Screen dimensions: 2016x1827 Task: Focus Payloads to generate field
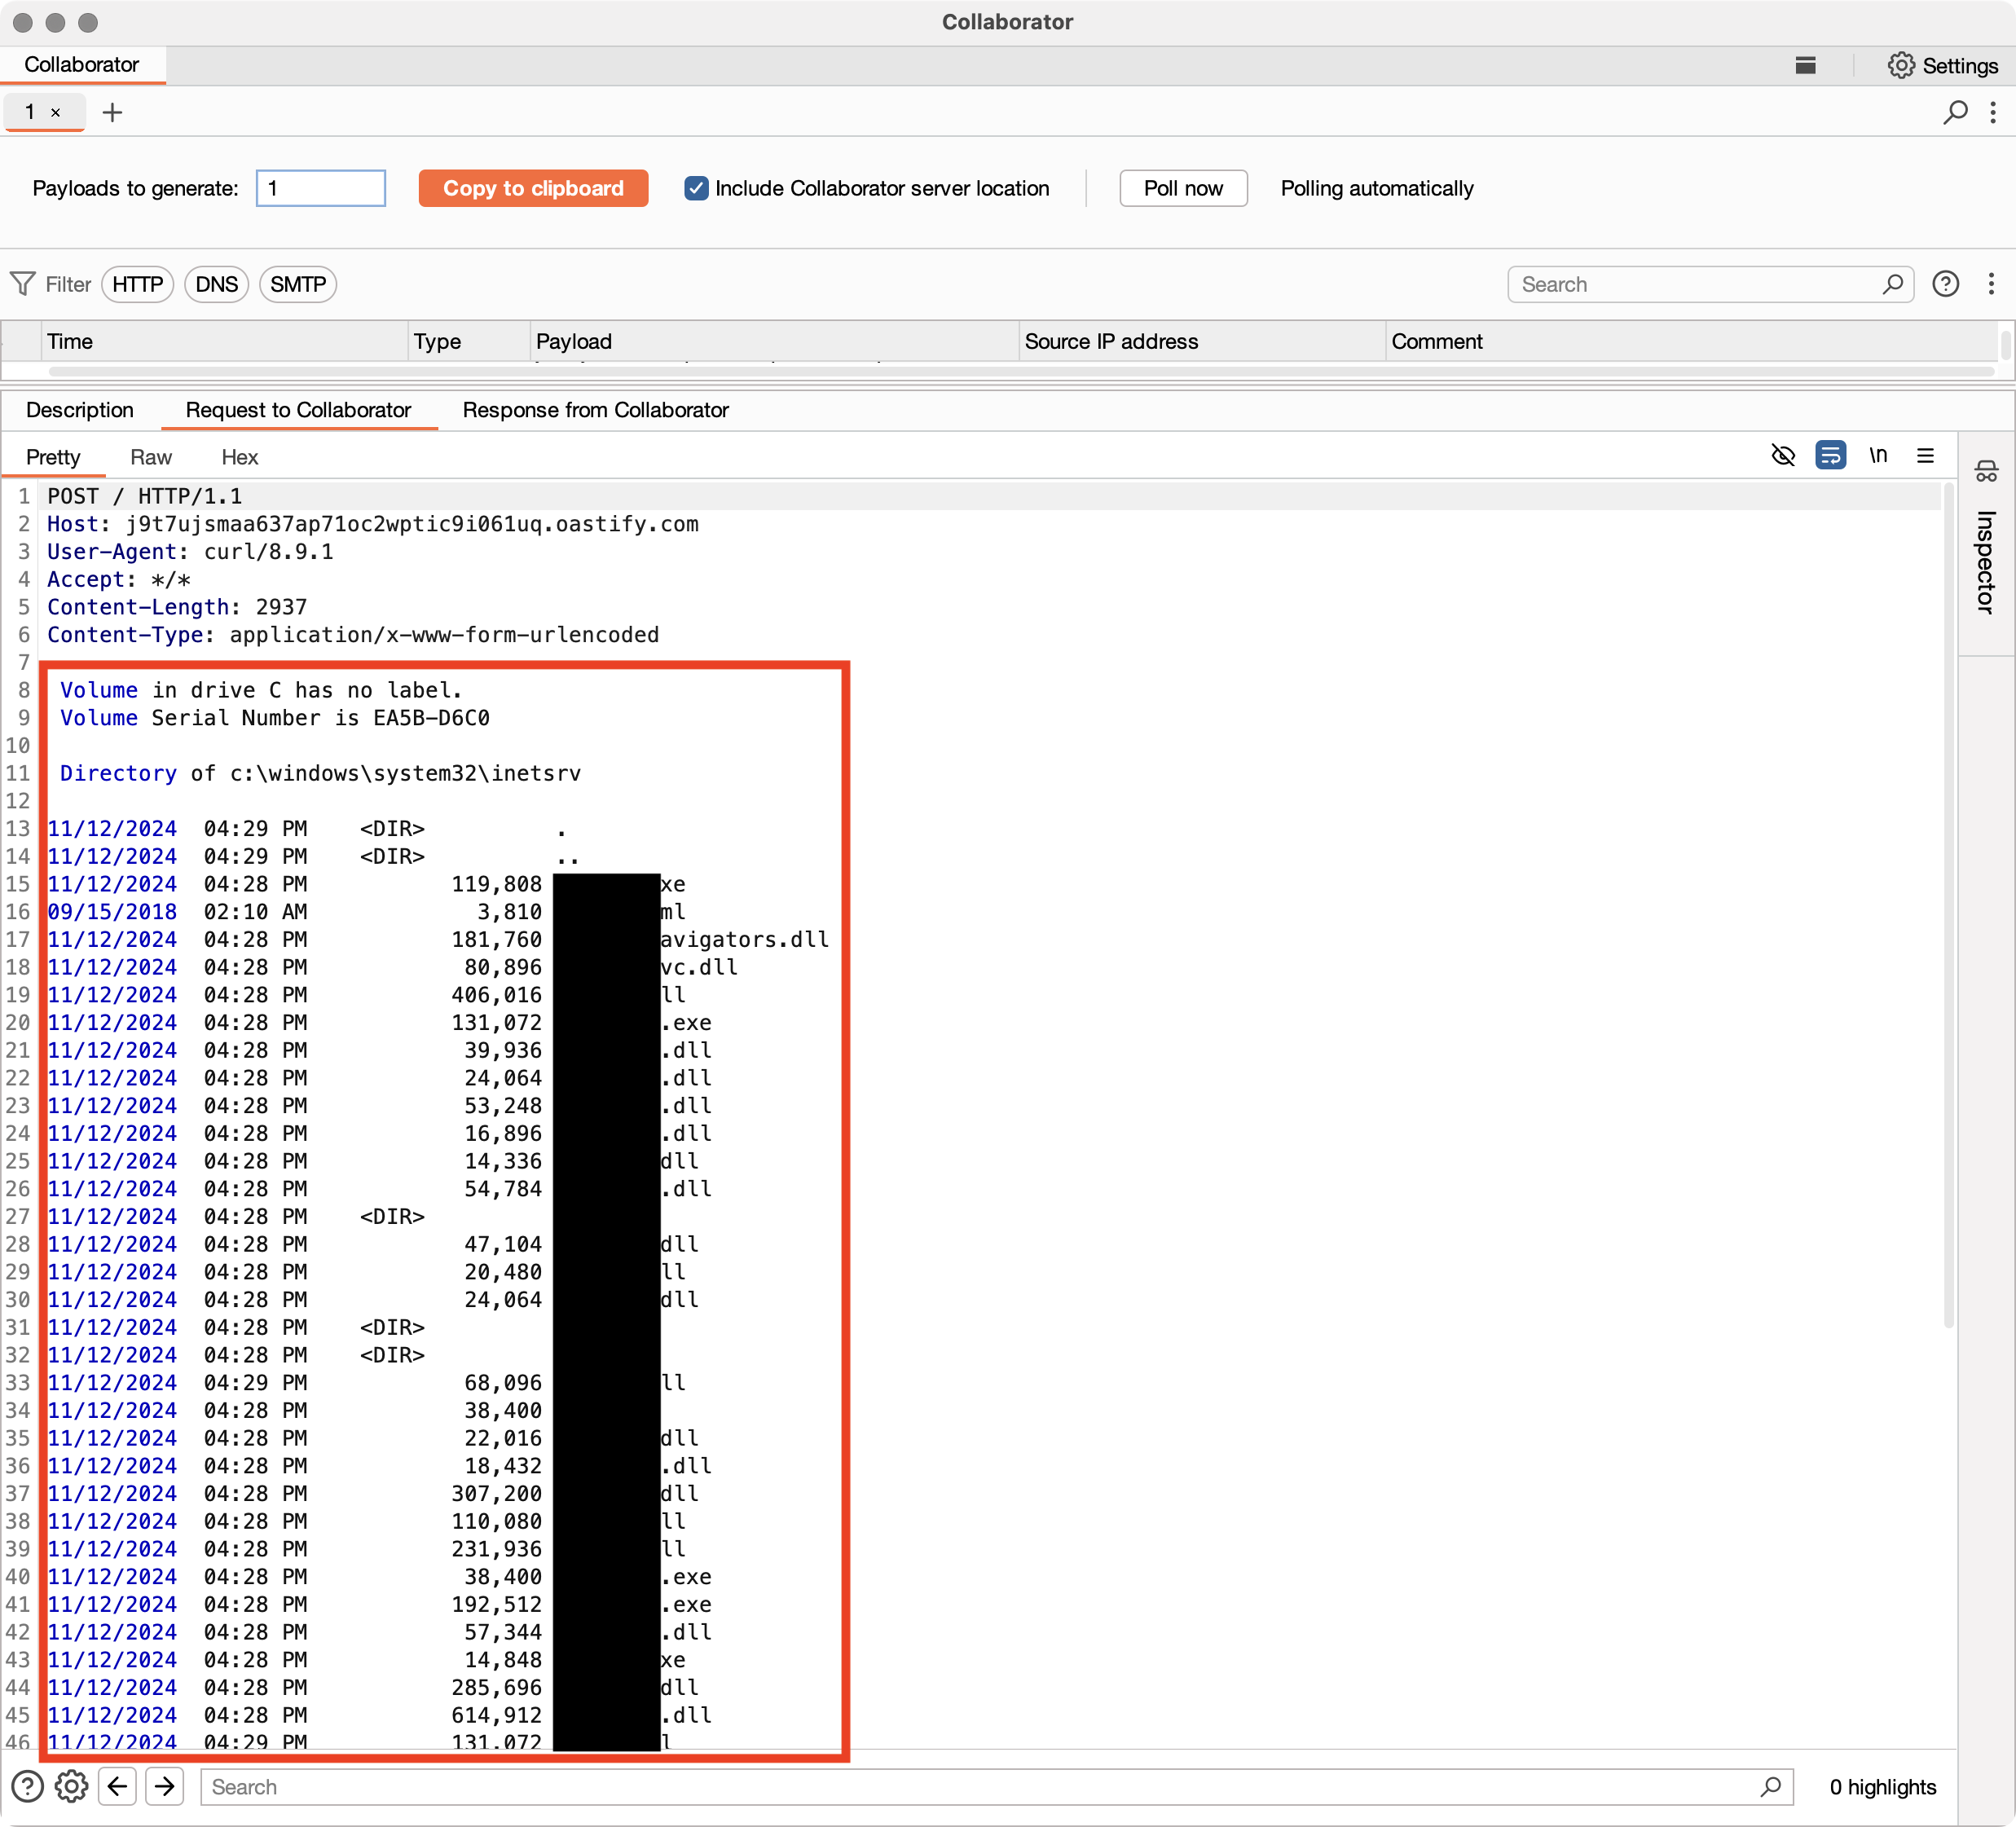[321, 188]
